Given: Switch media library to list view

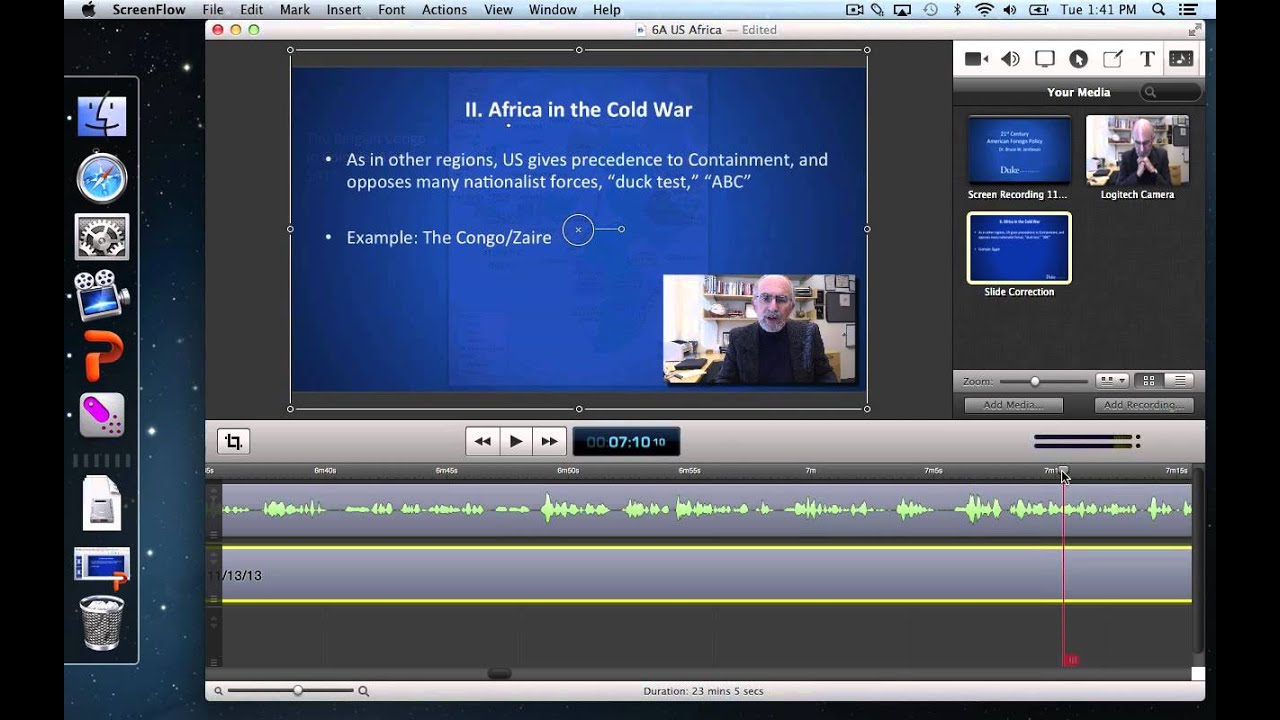Looking at the screenshot, I should (x=1180, y=381).
